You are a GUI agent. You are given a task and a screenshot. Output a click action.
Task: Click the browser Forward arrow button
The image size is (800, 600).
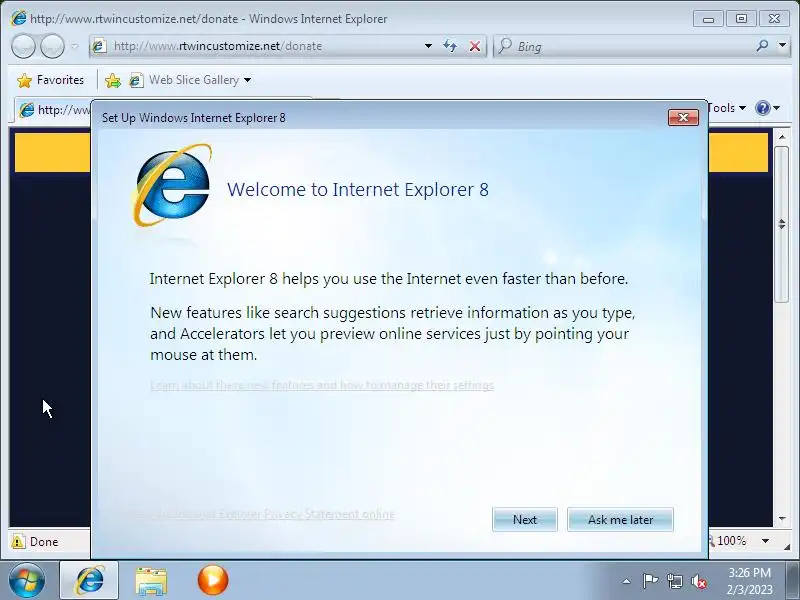click(52, 46)
